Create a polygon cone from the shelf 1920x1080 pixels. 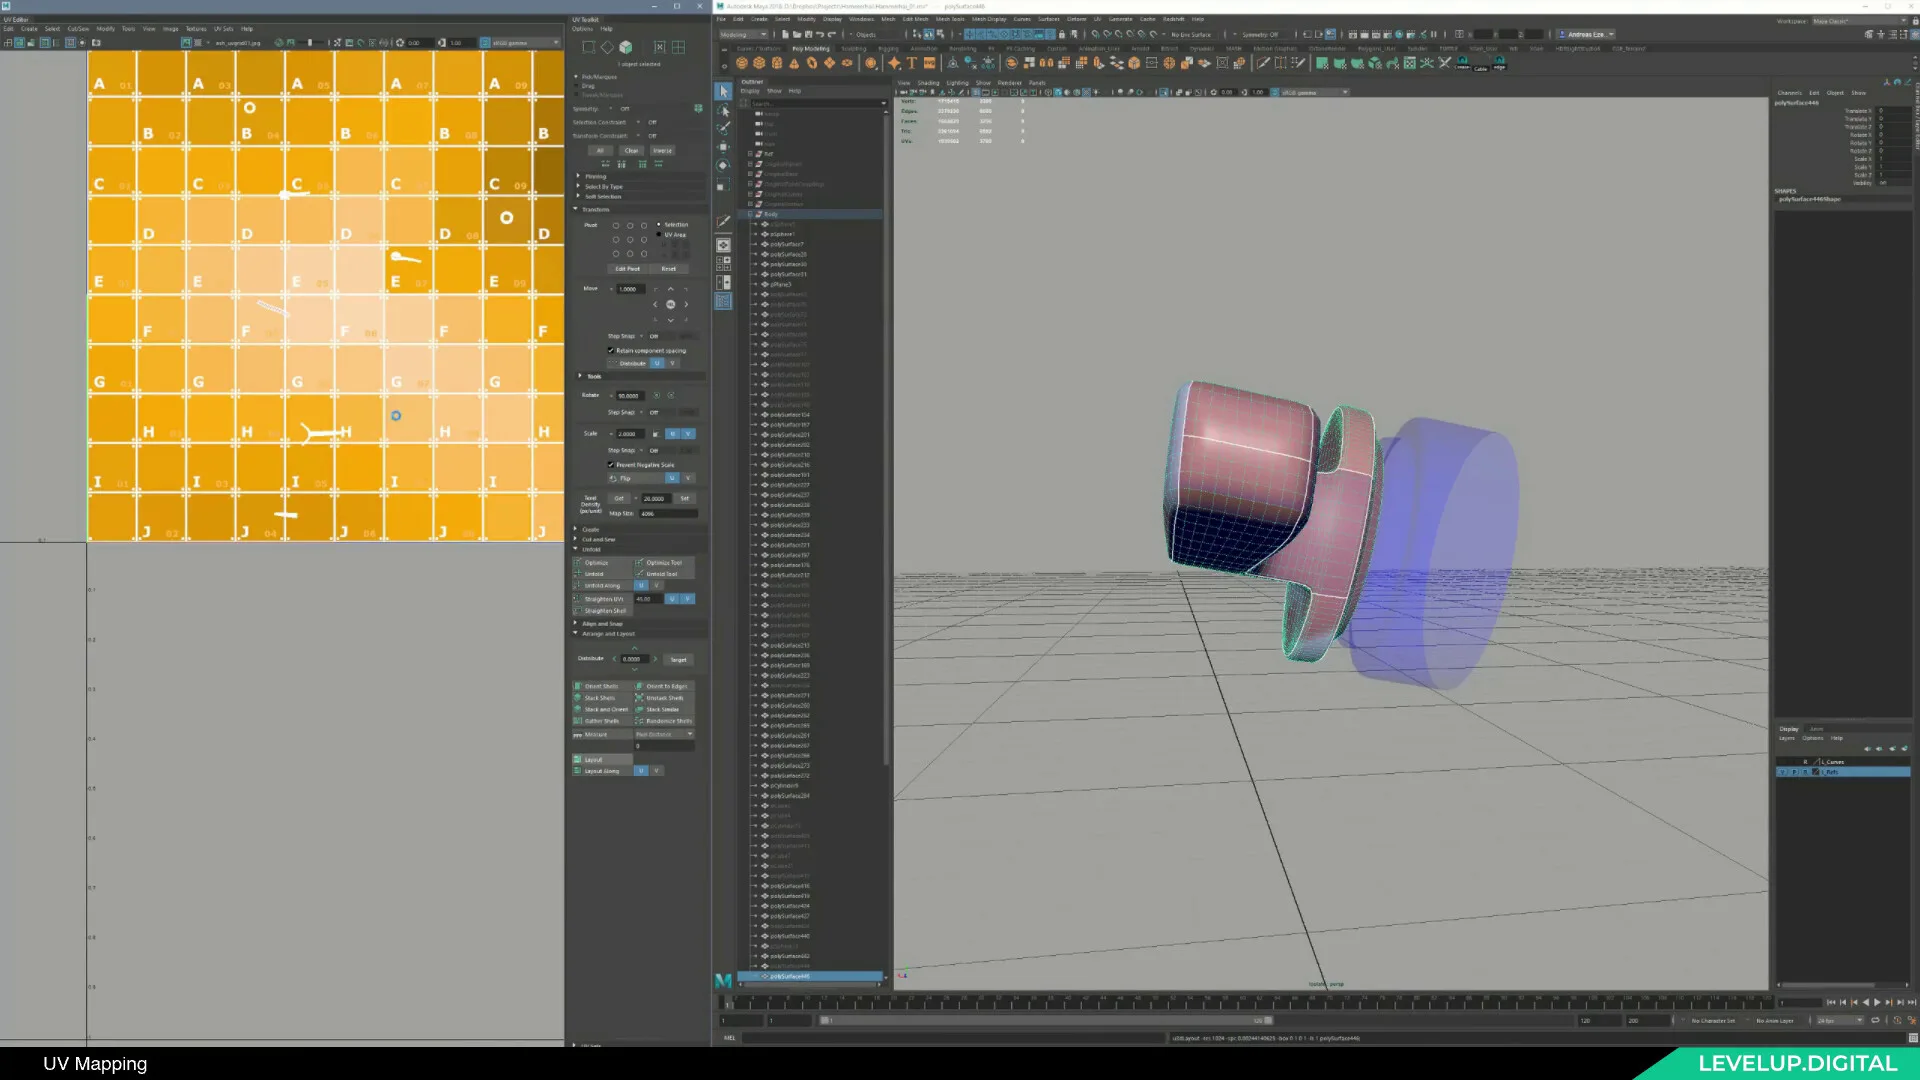(x=795, y=63)
